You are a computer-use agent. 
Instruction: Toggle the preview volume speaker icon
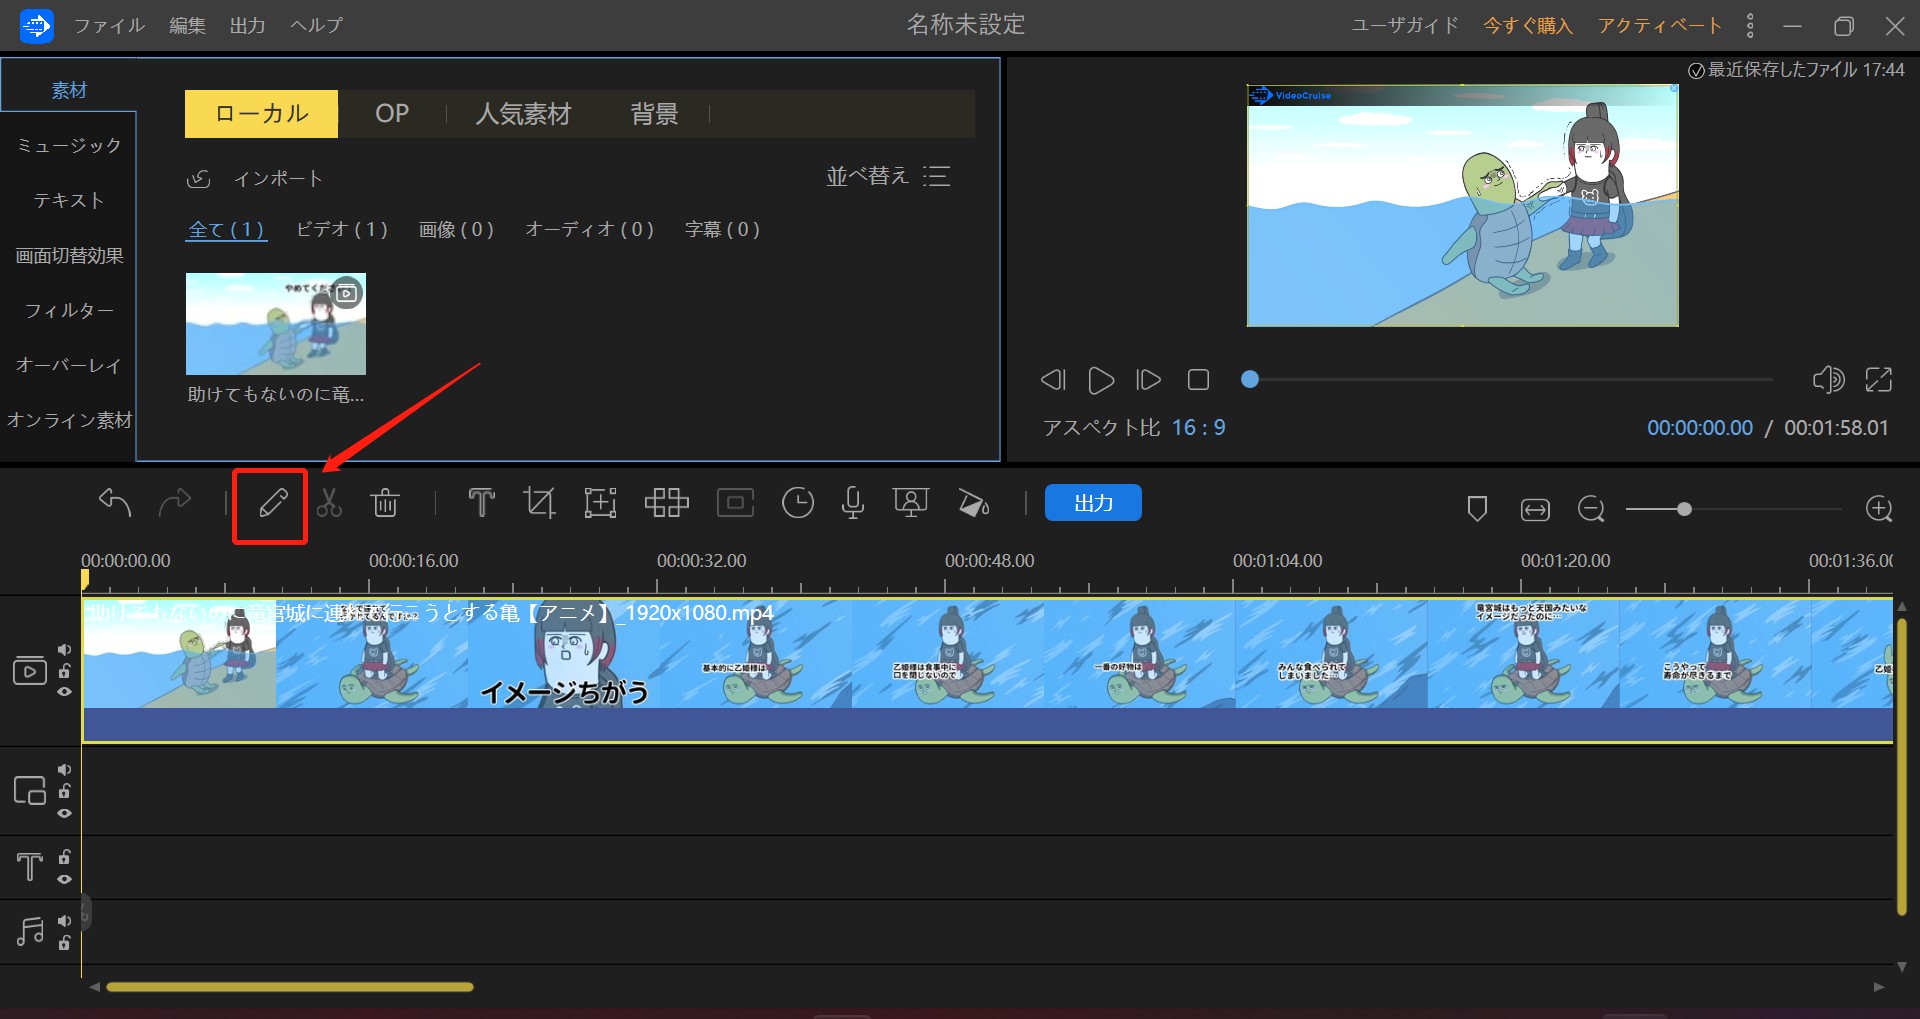coord(1828,379)
